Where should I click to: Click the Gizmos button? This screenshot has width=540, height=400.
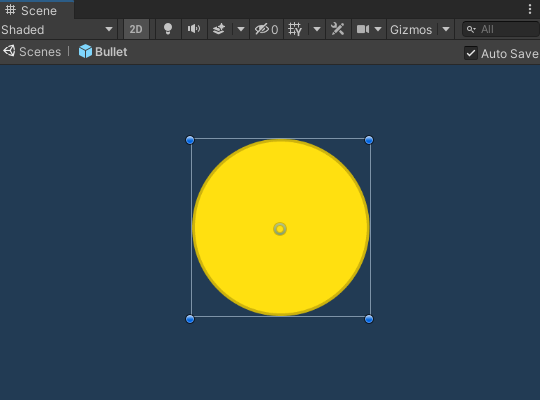point(411,30)
